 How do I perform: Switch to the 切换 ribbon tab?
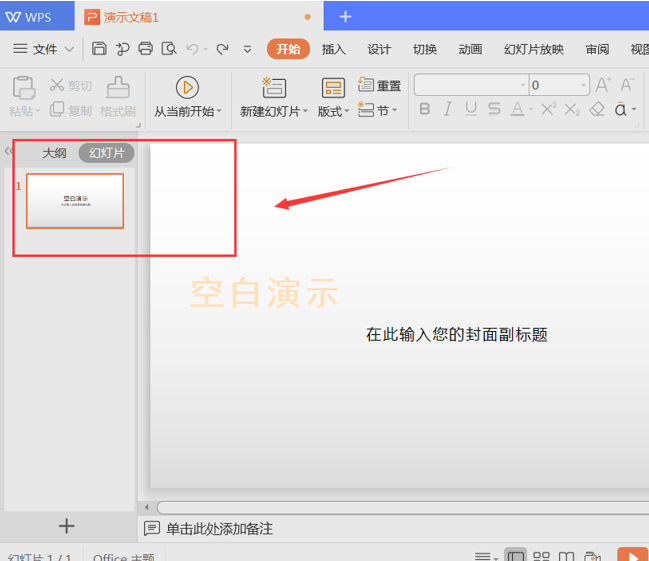(425, 49)
